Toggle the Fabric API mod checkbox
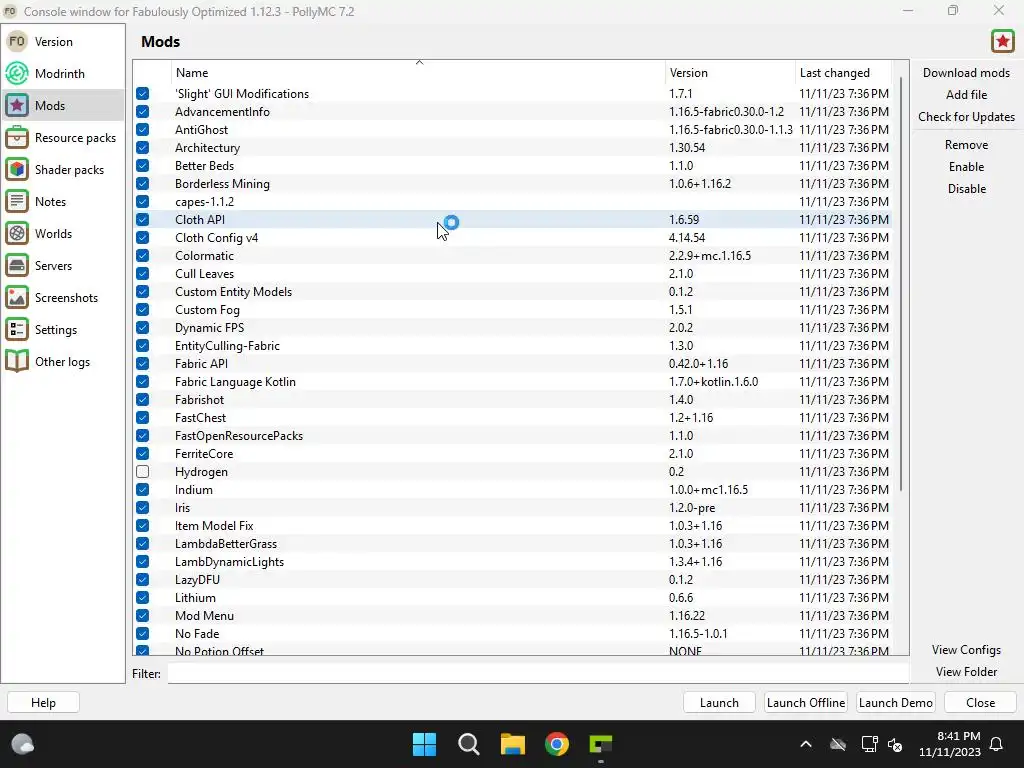The height and width of the screenshot is (768, 1024). pyautogui.click(x=142, y=364)
